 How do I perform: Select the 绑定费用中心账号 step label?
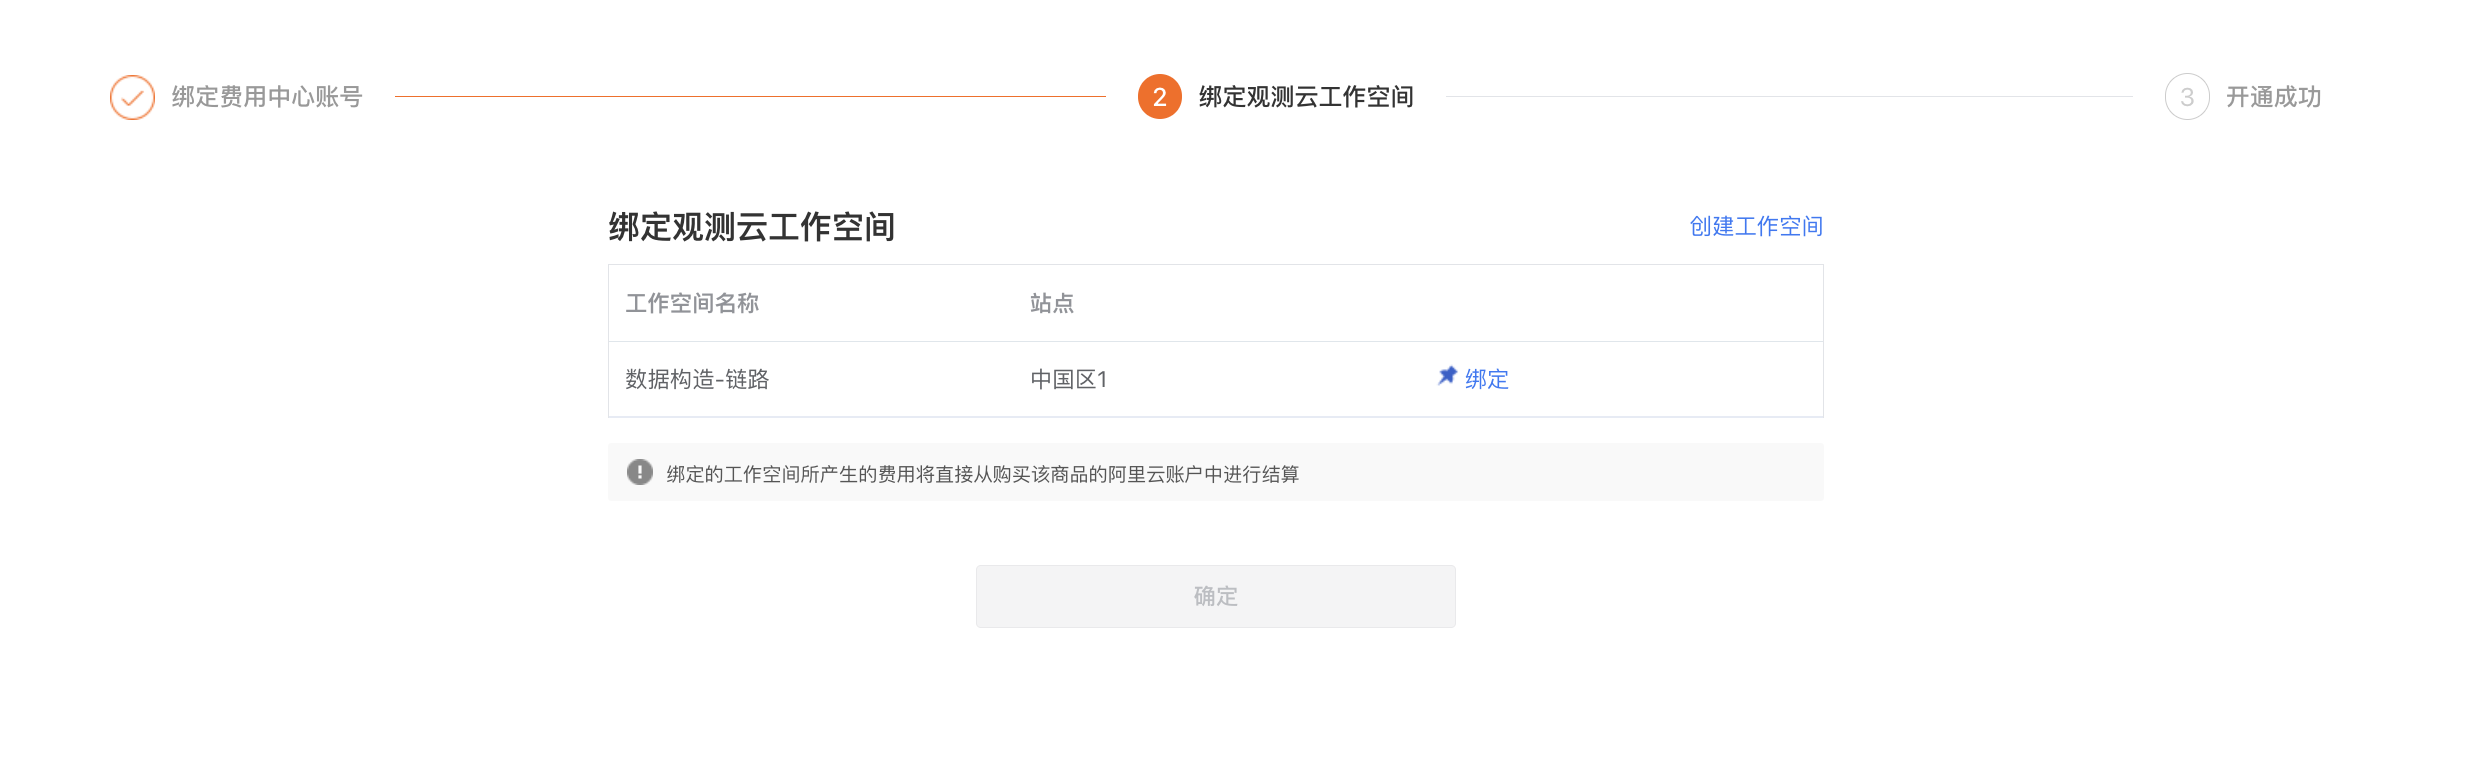[x=267, y=97]
